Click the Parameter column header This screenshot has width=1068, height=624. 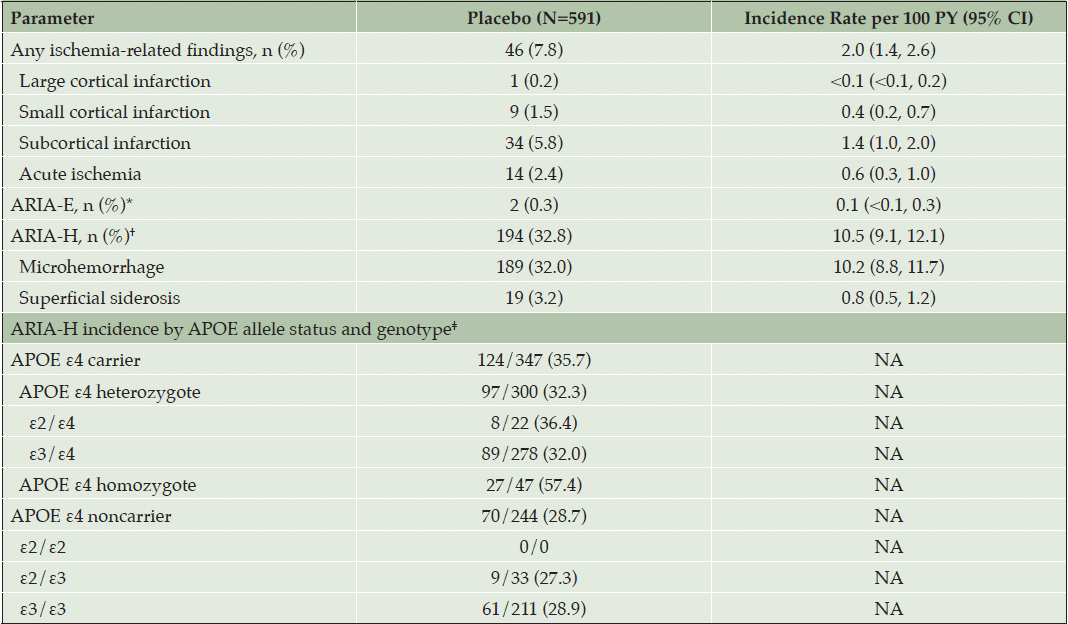[x=52, y=18]
